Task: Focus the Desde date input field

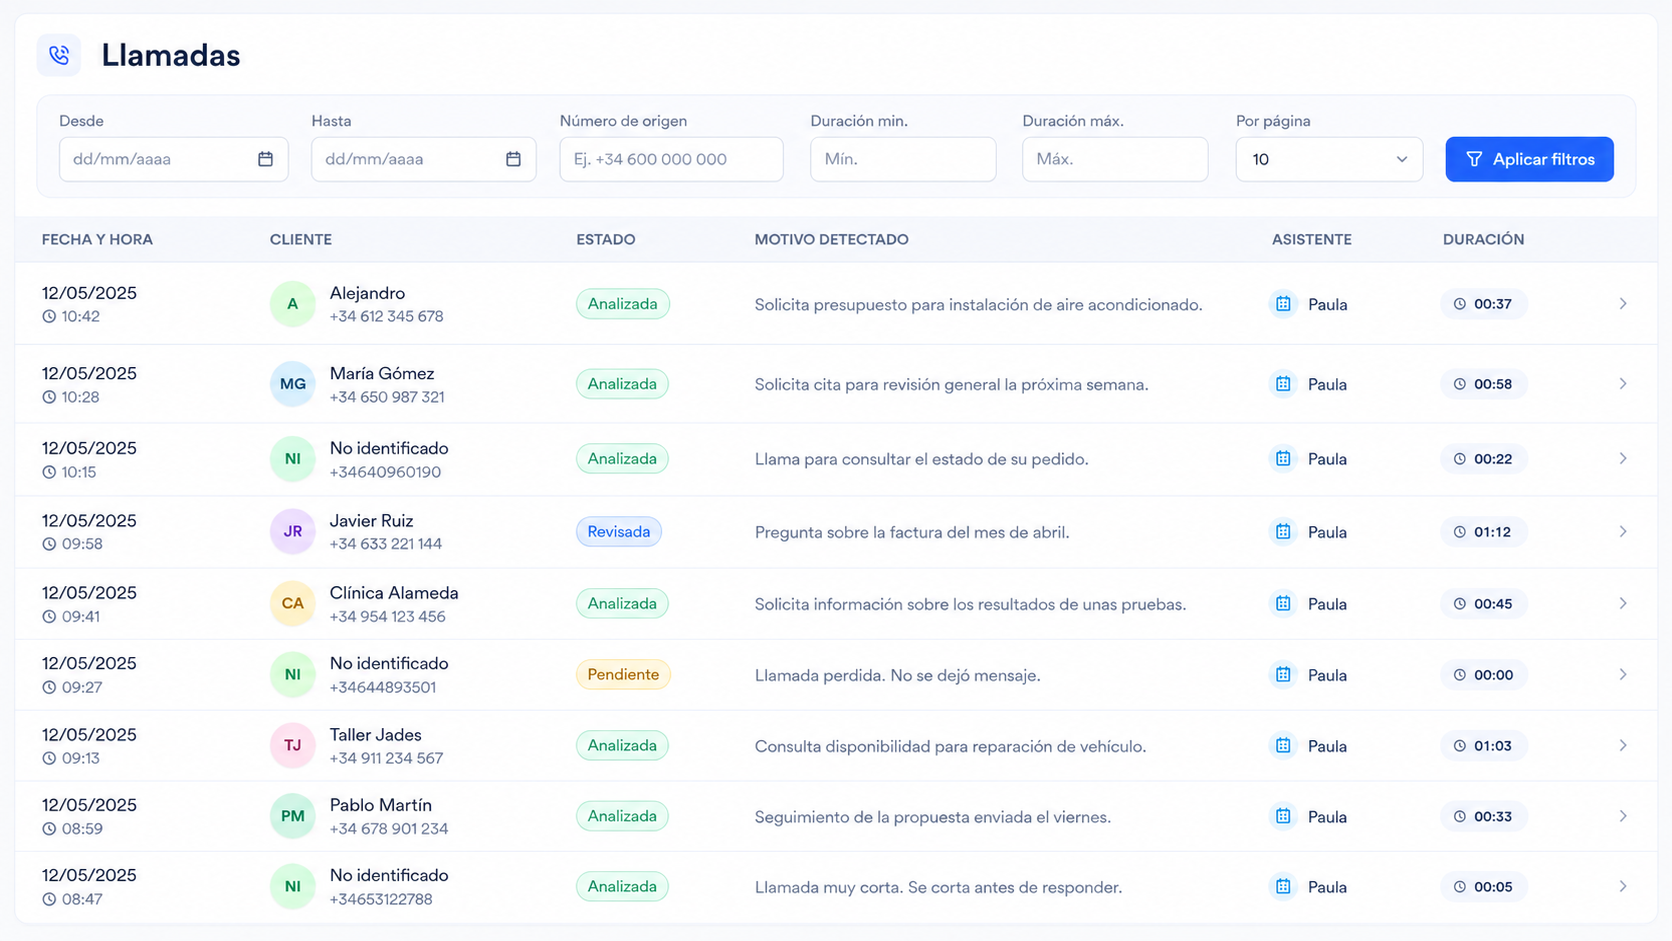Action: (173, 159)
